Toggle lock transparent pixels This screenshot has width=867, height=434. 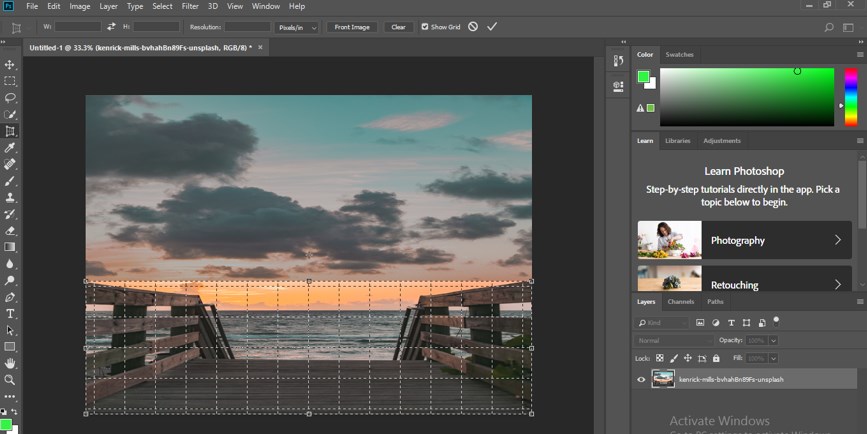pyautogui.click(x=660, y=358)
